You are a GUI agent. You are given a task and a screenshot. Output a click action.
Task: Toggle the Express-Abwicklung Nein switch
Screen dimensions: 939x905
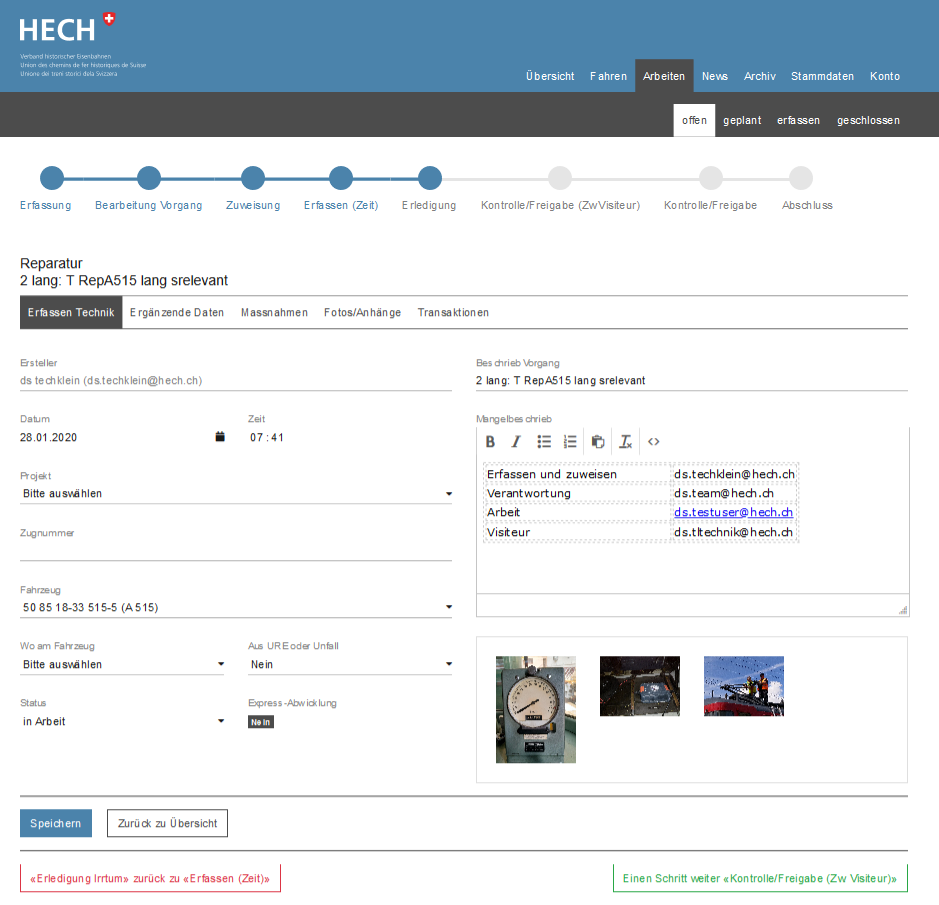pyautogui.click(x=260, y=722)
